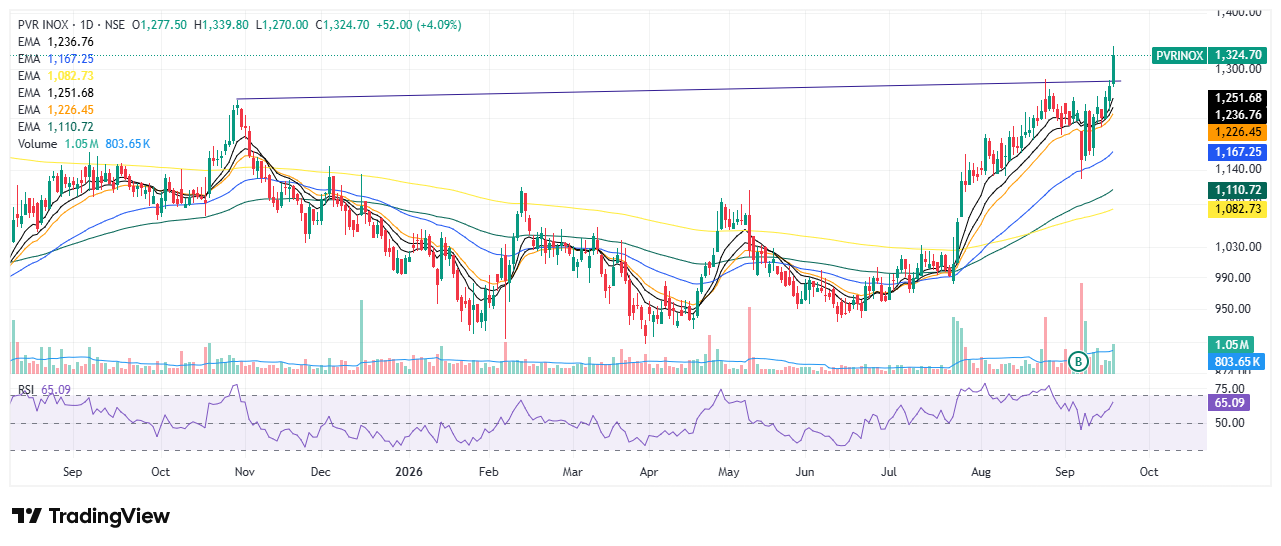Image resolution: width=1281 pixels, height=546 pixels.
Task: Click the circled B event marker
Action: point(1078,361)
